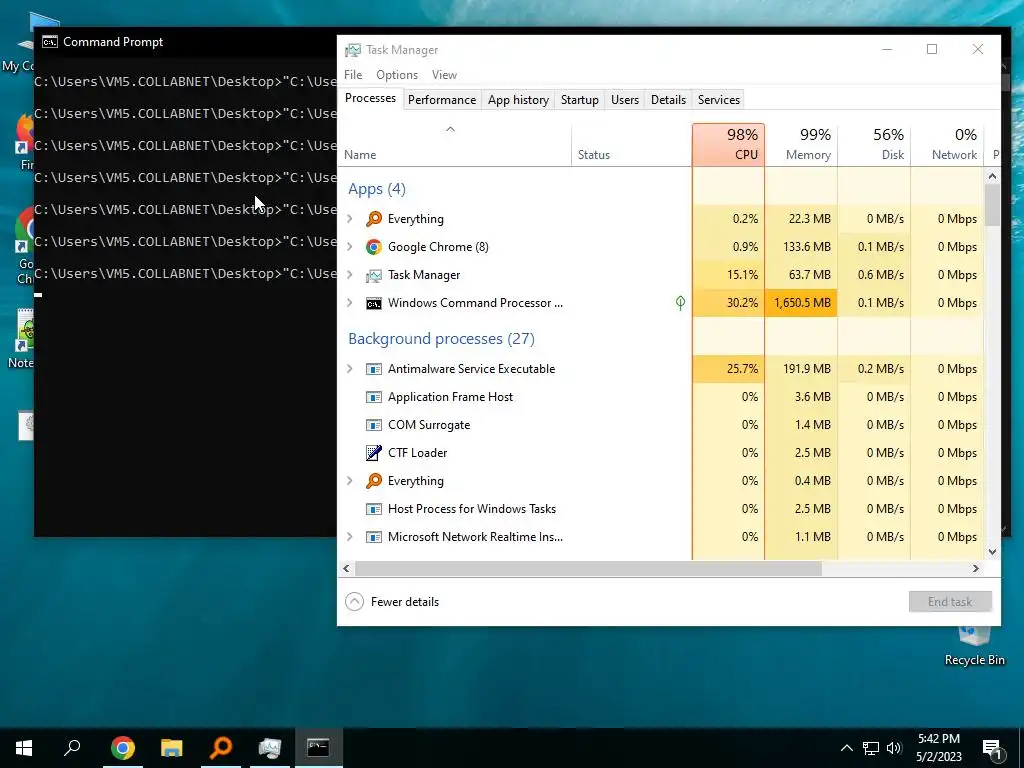Expand Microsoft Network Realtime Inspection row
The width and height of the screenshot is (1024, 768).
tap(350, 537)
